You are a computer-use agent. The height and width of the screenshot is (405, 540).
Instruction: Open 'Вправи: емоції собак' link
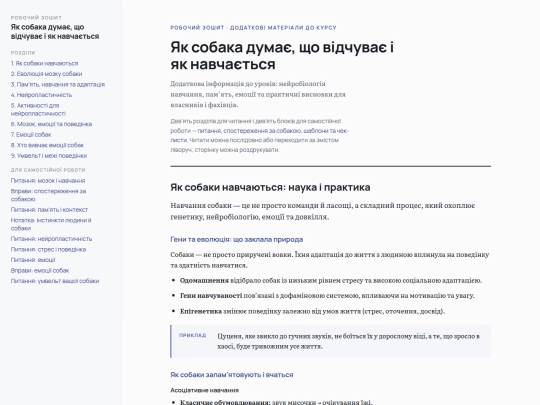pos(40,270)
